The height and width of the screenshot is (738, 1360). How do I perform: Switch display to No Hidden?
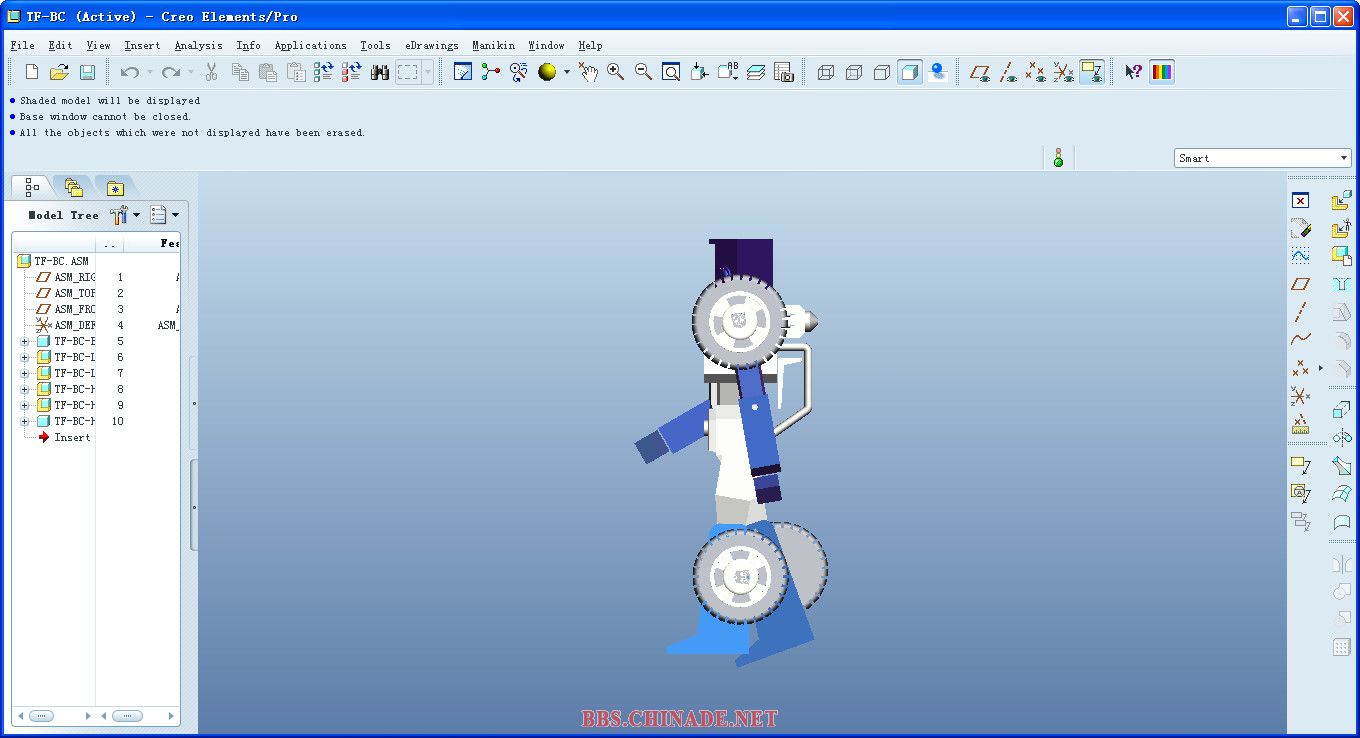pyautogui.click(x=882, y=72)
